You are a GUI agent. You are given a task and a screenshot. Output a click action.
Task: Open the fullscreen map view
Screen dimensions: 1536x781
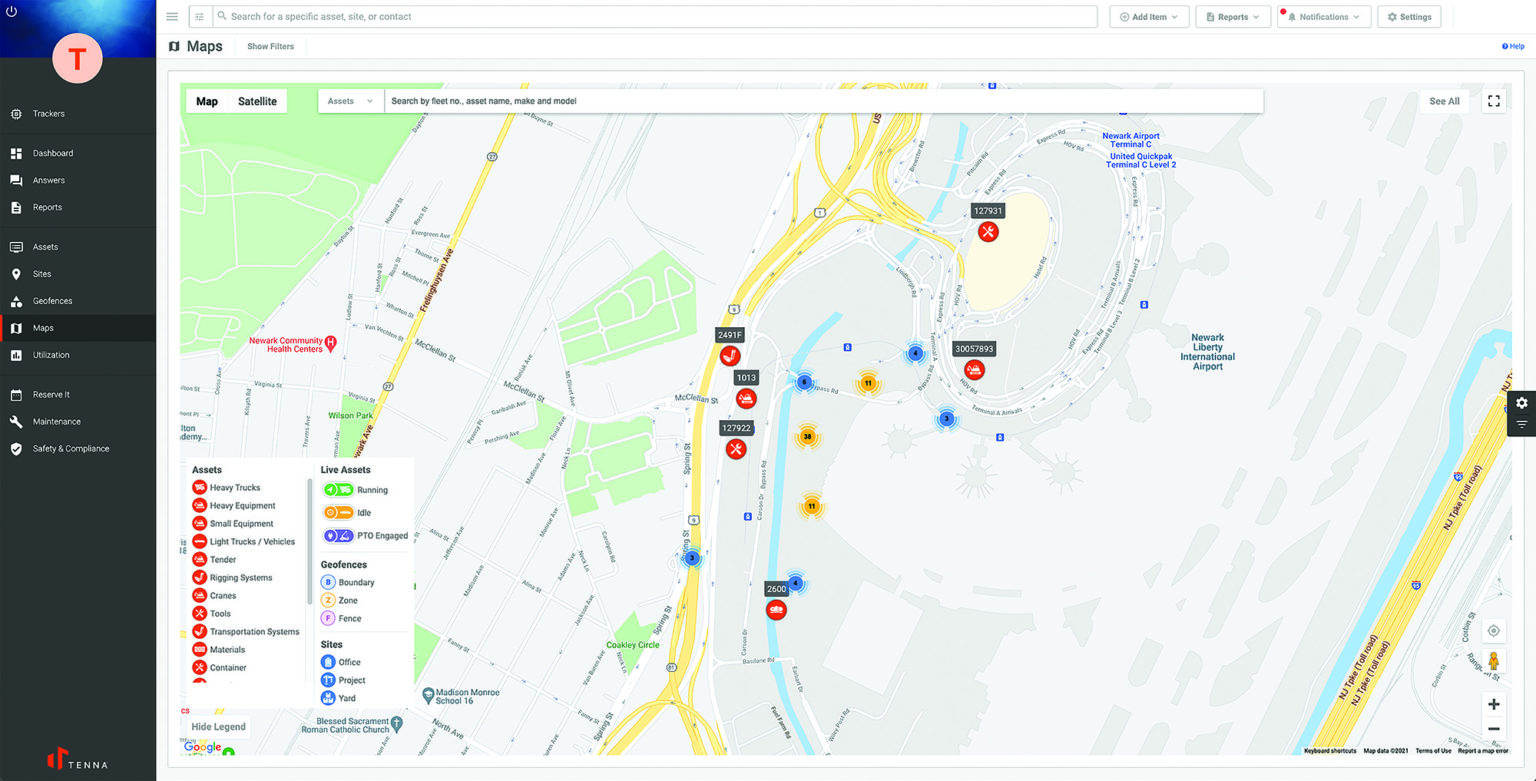coord(1493,101)
